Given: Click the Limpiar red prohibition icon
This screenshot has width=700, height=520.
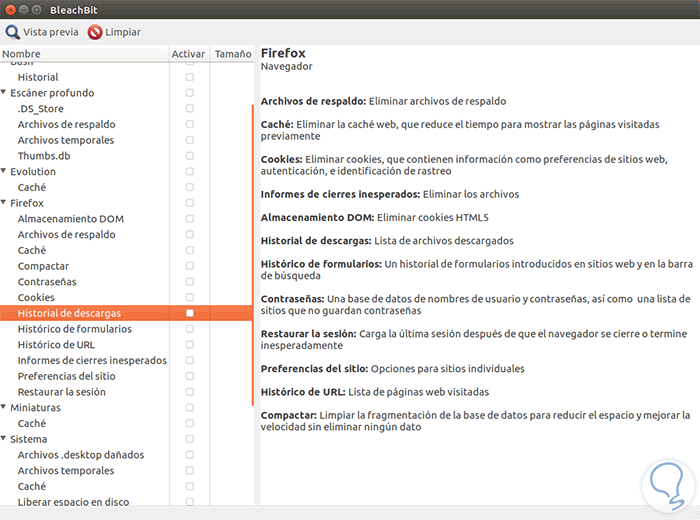Looking at the screenshot, I should tap(95, 32).
